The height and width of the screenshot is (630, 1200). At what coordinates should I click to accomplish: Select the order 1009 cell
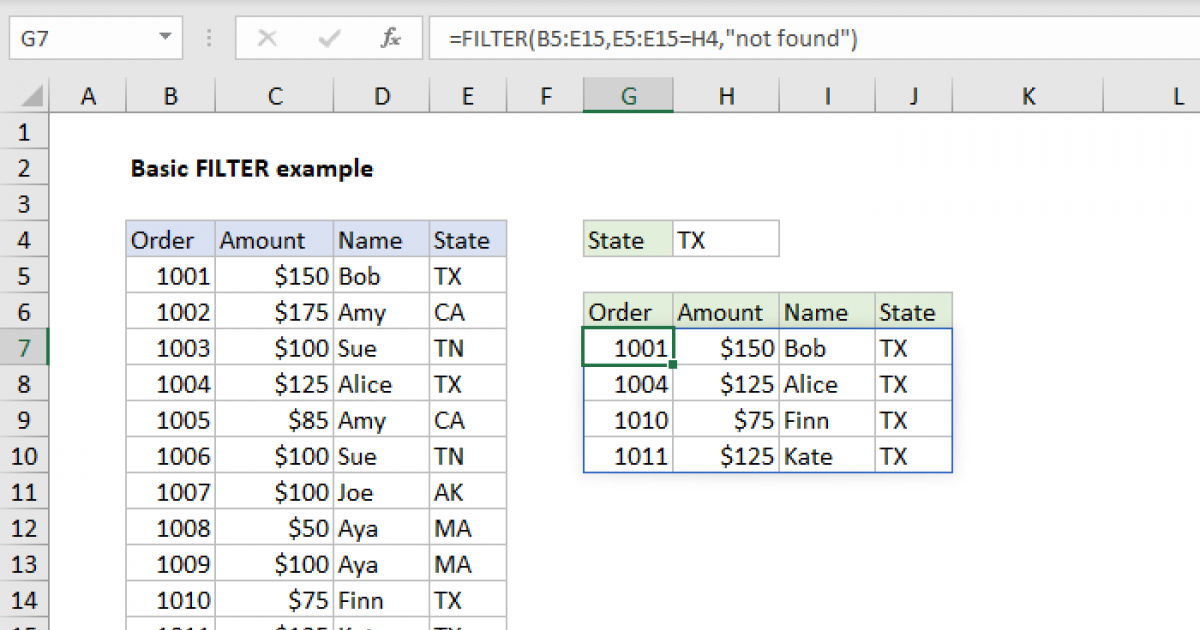(x=170, y=564)
